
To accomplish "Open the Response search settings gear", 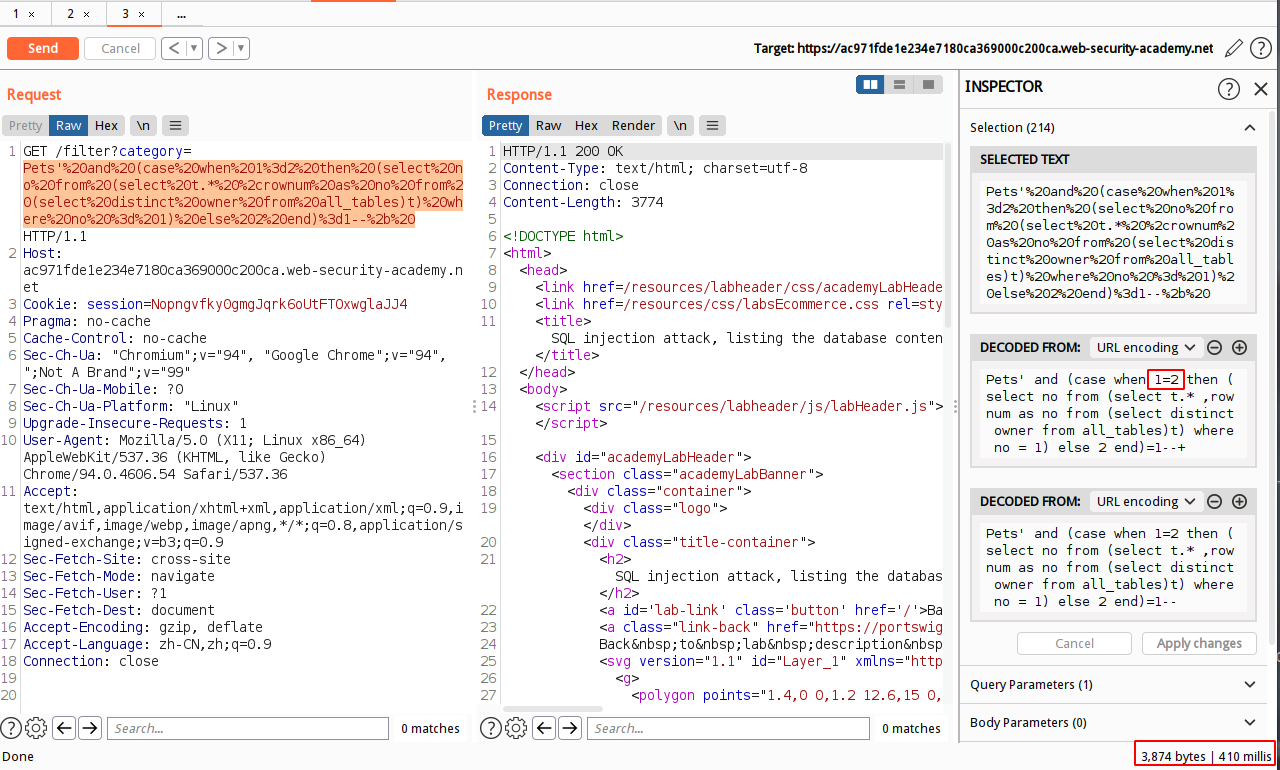I will (516, 728).
